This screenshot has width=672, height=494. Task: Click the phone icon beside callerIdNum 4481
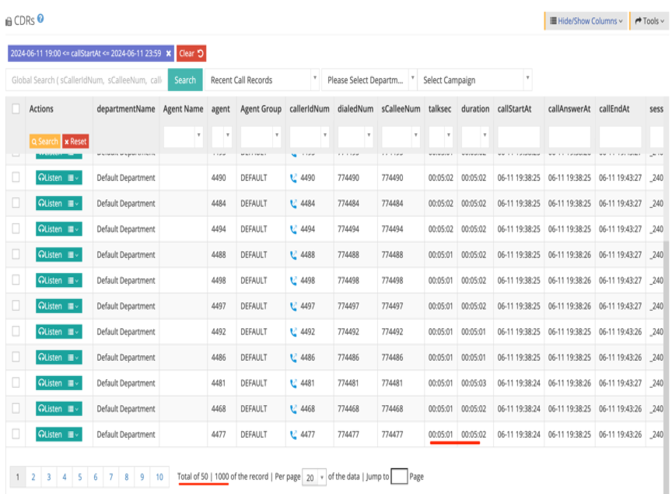tap(294, 383)
